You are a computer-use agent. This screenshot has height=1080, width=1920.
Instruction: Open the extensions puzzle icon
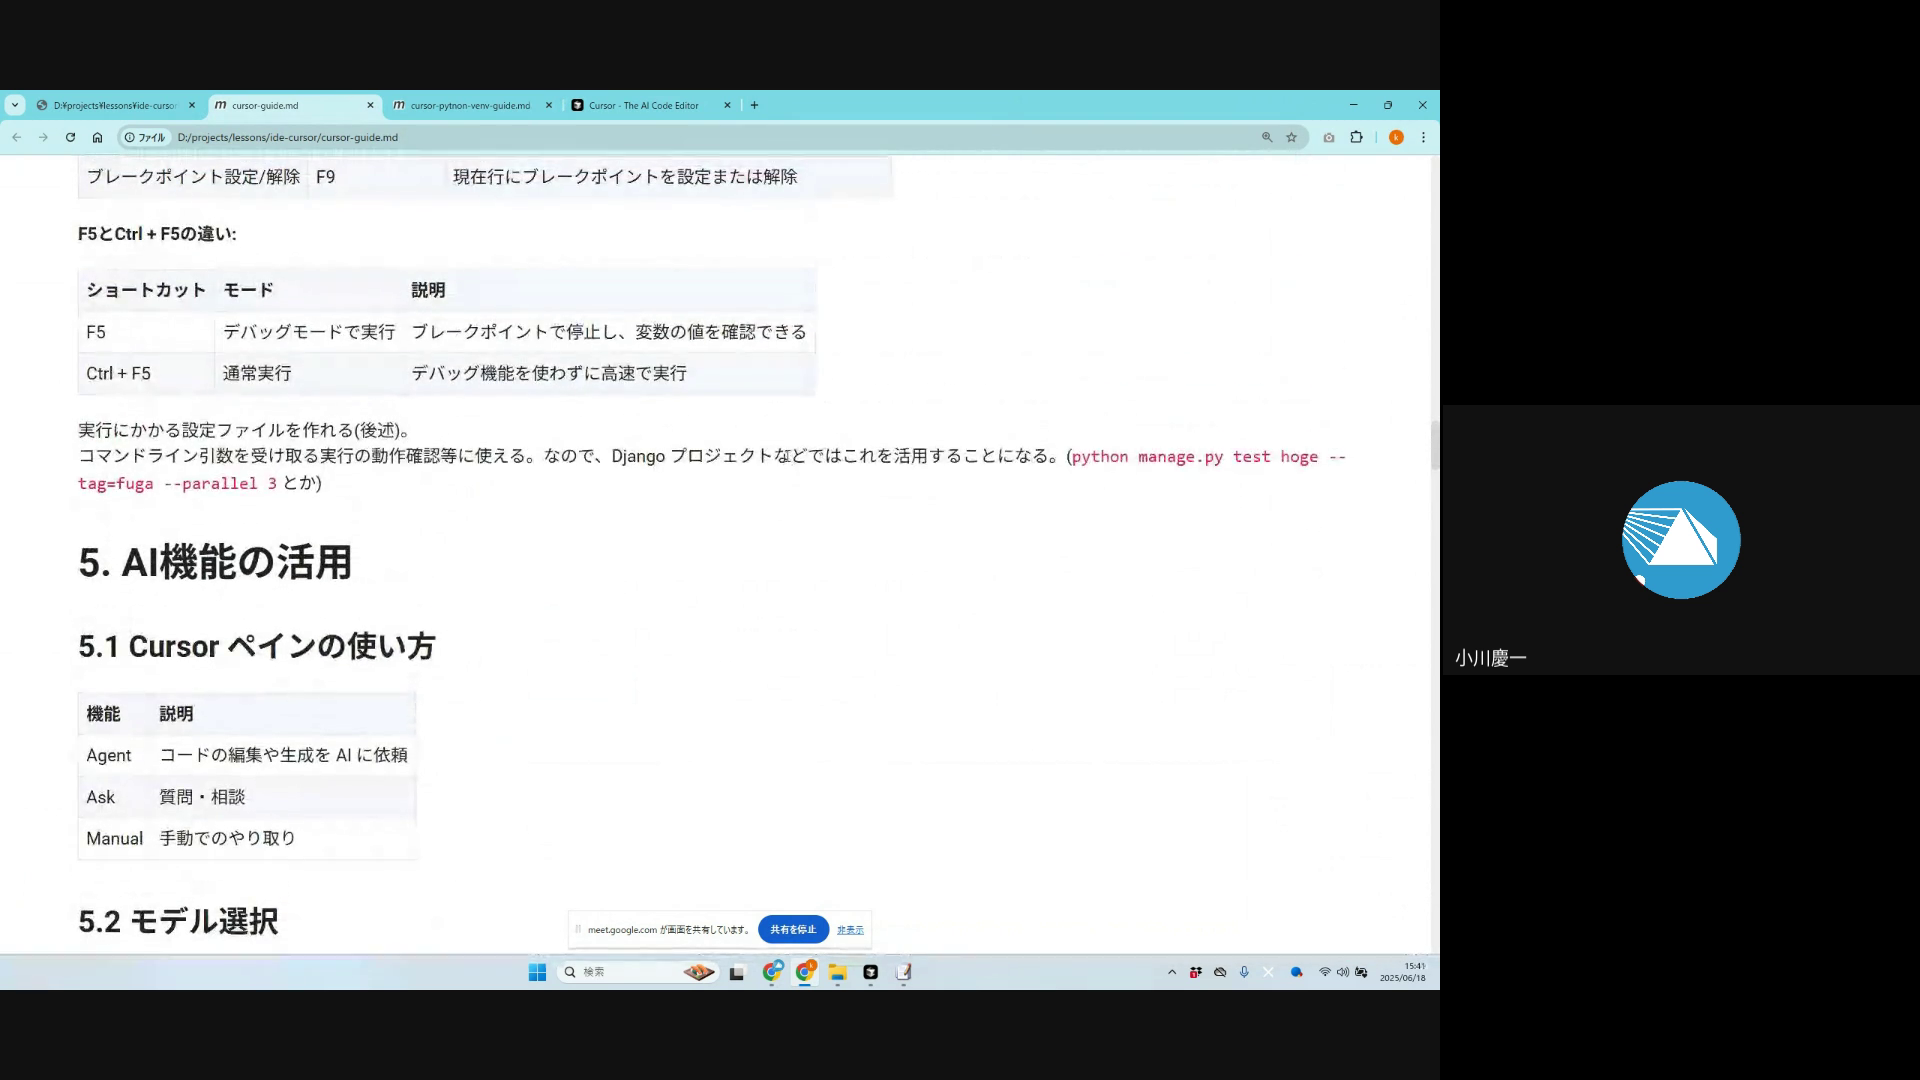coord(1356,137)
